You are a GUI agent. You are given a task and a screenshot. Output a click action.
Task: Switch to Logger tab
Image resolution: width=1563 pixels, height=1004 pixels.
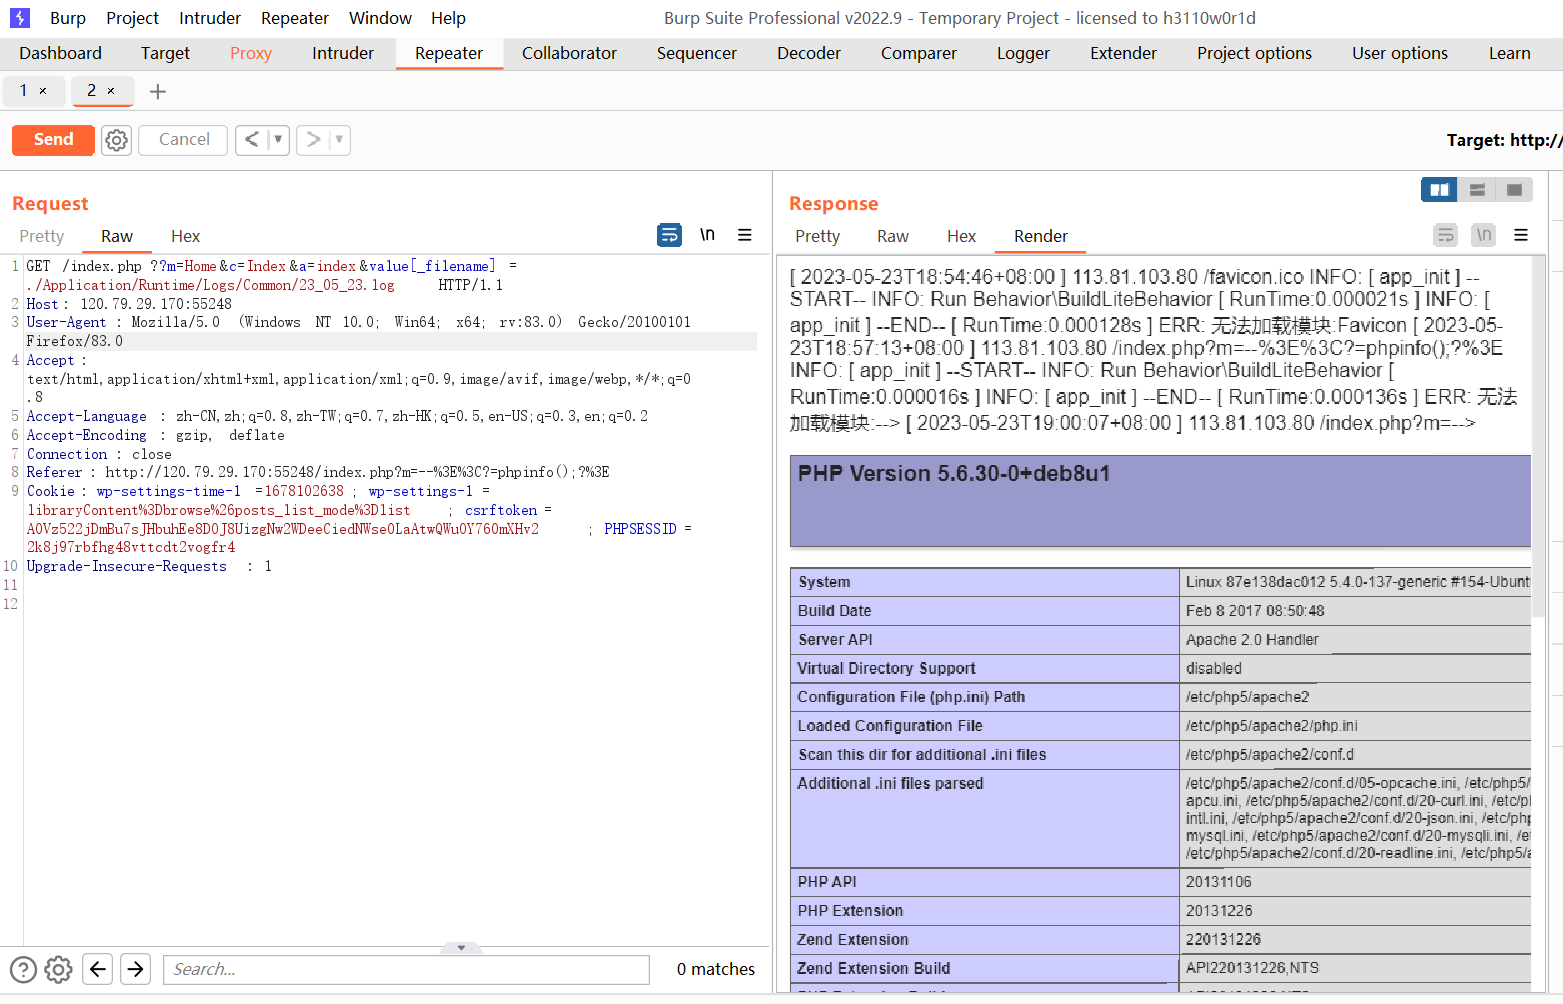click(x=1023, y=53)
